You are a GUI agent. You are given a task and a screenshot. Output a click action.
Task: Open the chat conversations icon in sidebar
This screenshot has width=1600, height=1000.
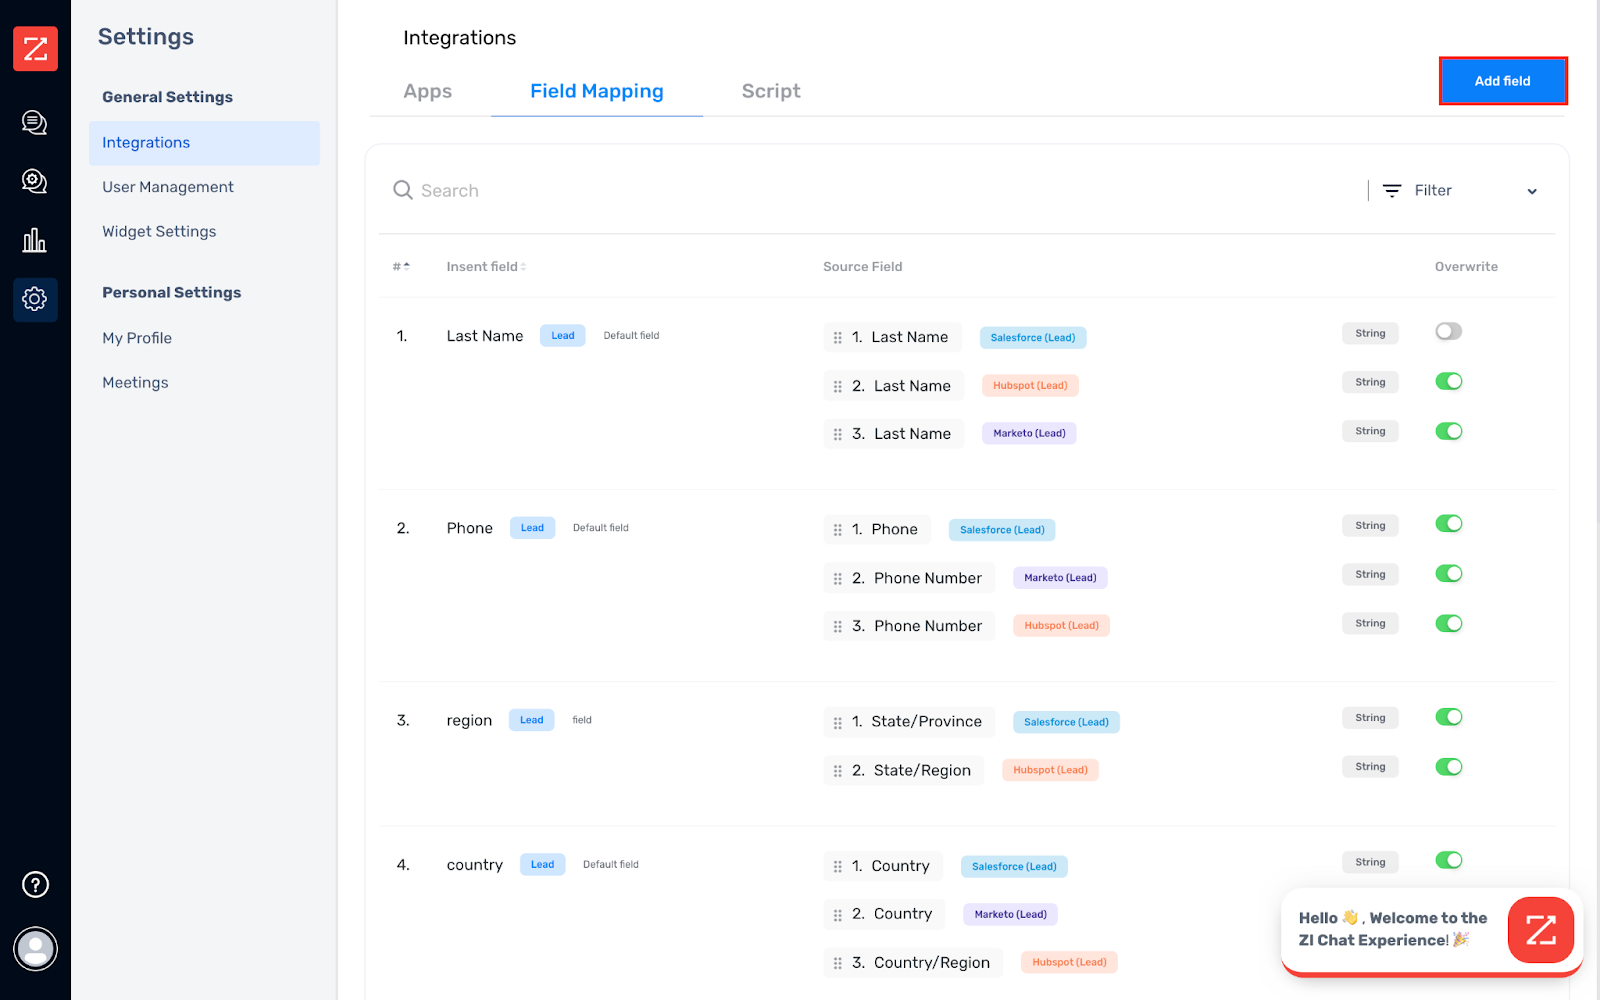[35, 122]
